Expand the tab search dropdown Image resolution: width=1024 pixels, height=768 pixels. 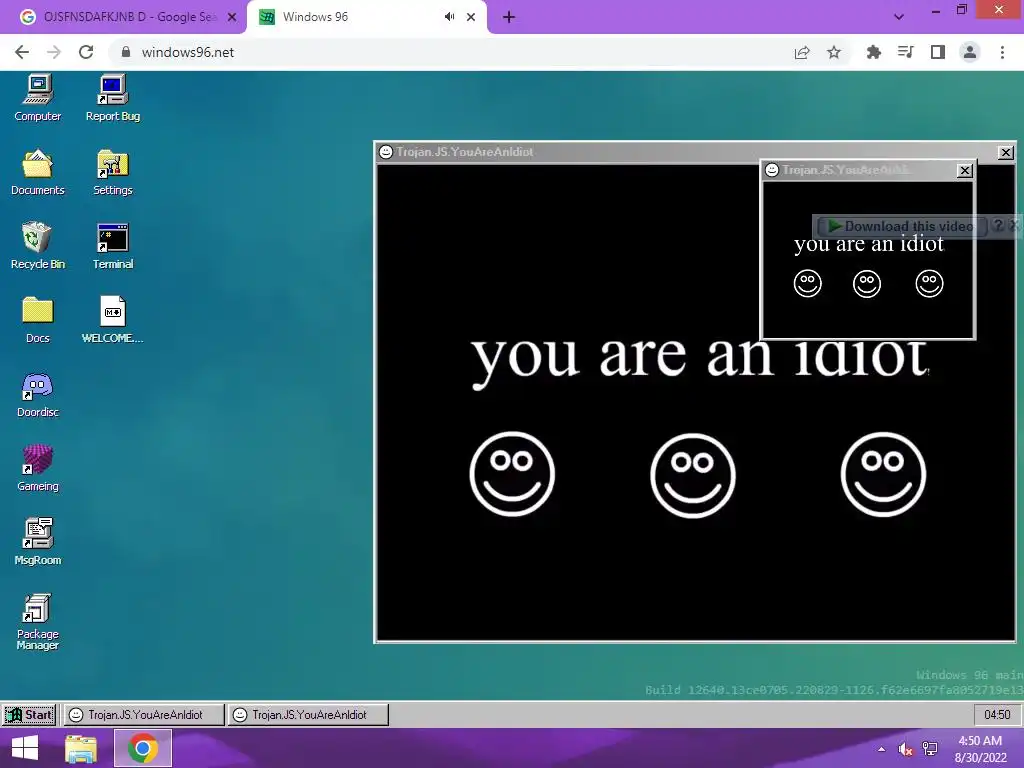[899, 17]
